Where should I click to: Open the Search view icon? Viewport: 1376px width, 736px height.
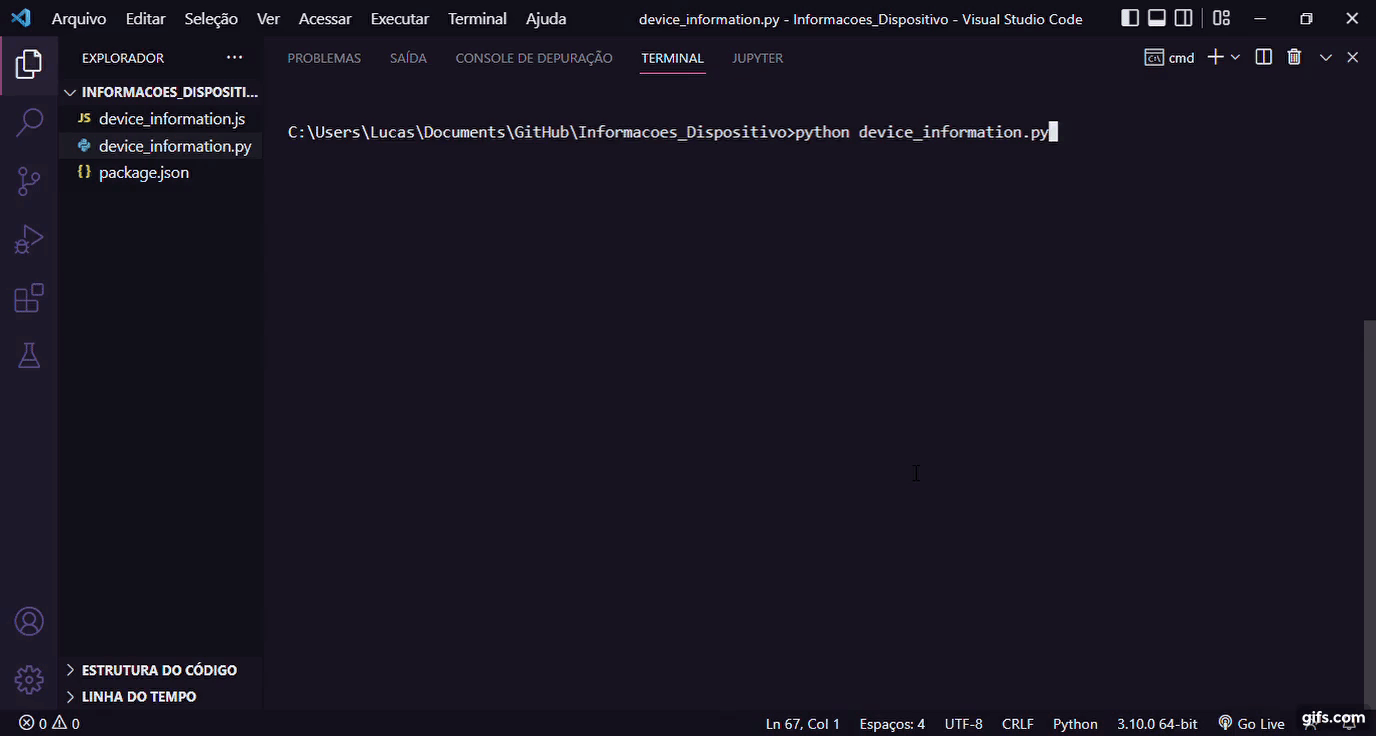click(29, 123)
